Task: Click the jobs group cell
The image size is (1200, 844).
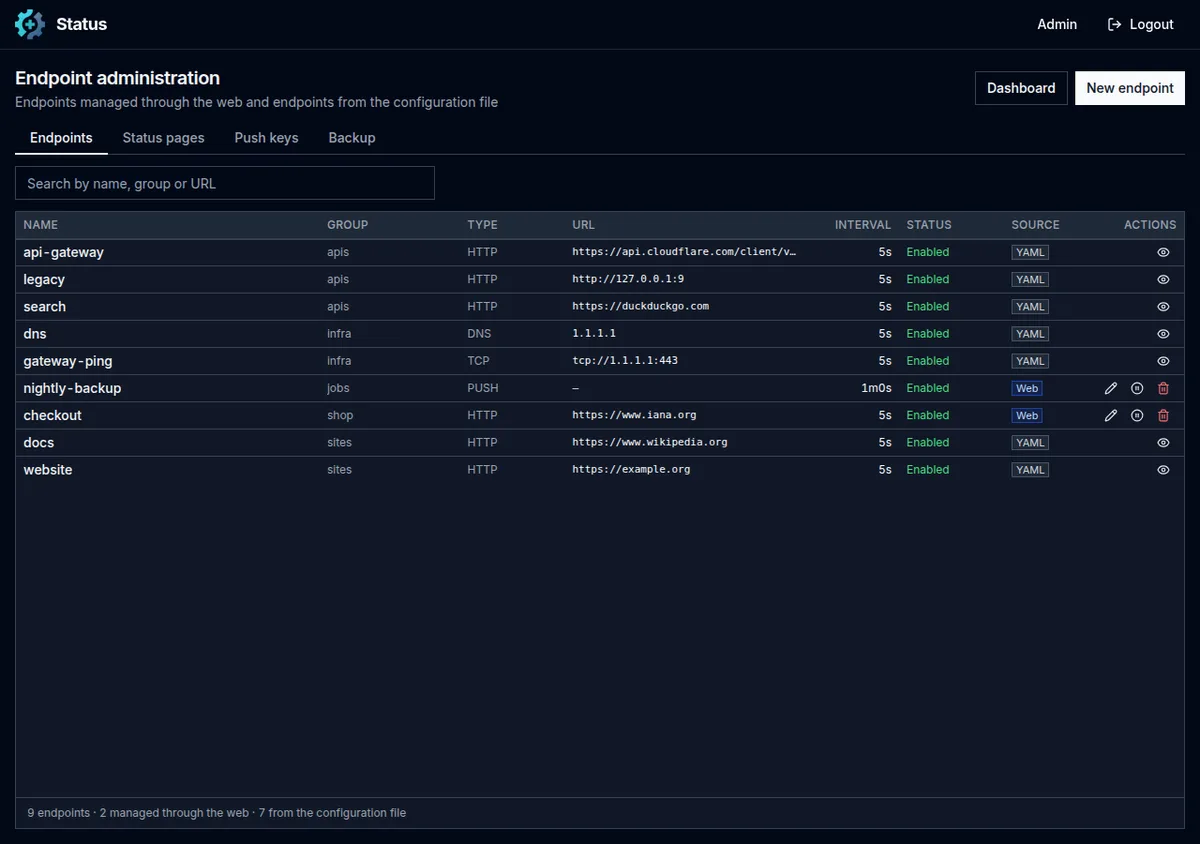Action: click(x=338, y=388)
